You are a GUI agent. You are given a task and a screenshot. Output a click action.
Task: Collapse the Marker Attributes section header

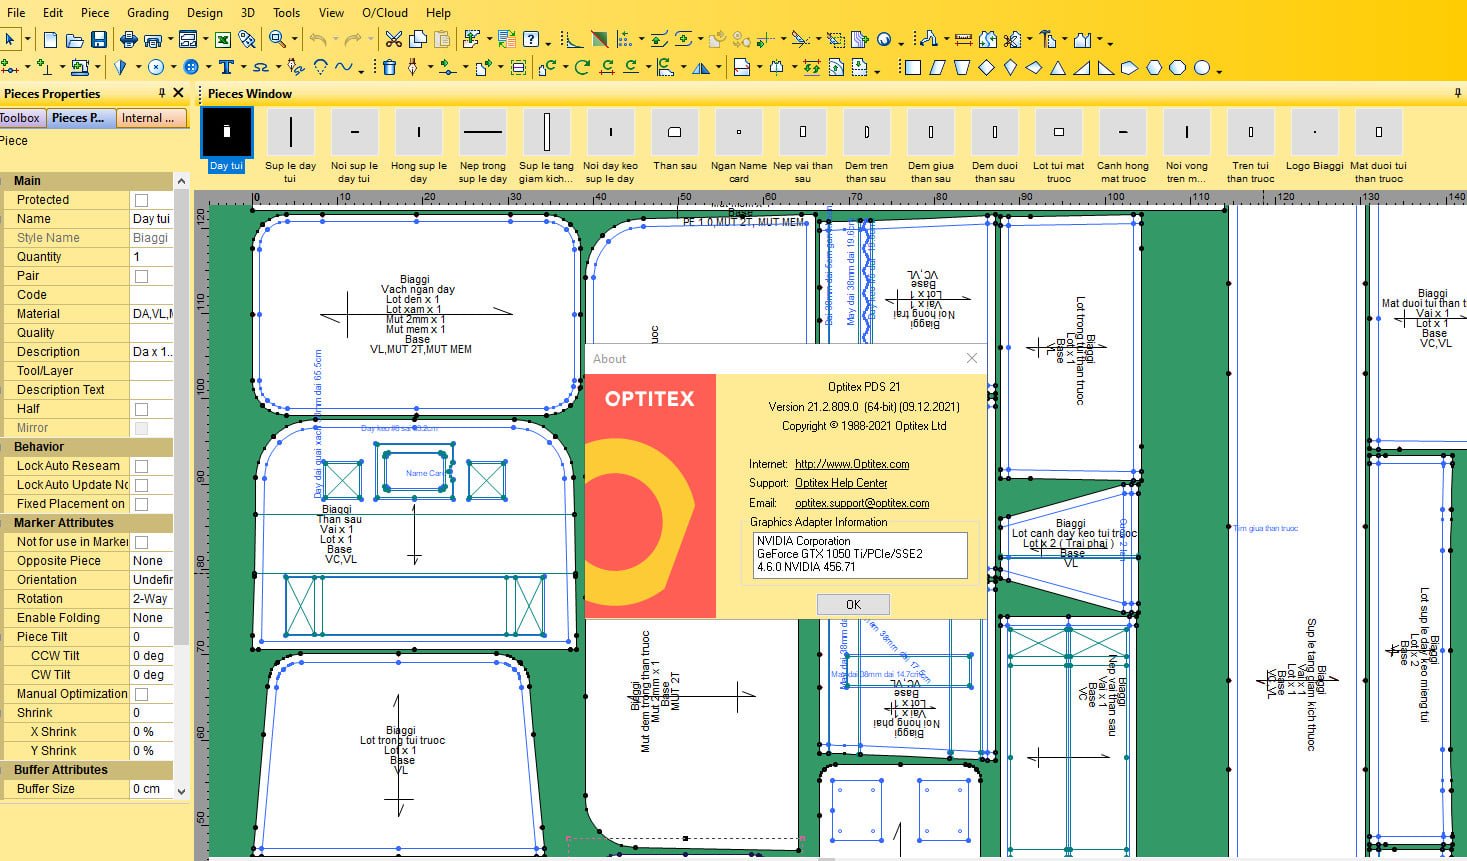click(86, 523)
